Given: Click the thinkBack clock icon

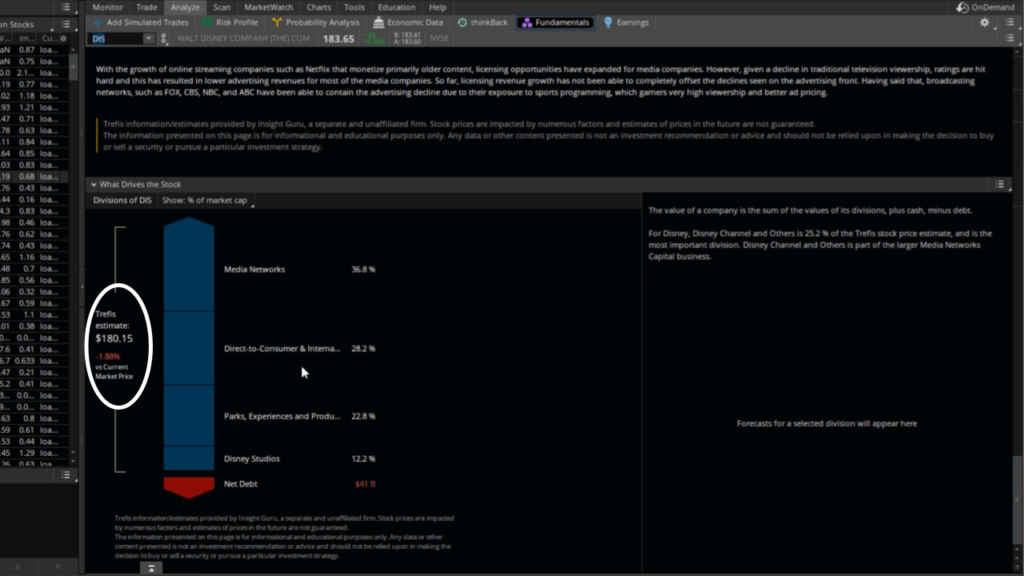Looking at the screenshot, I should (x=462, y=22).
